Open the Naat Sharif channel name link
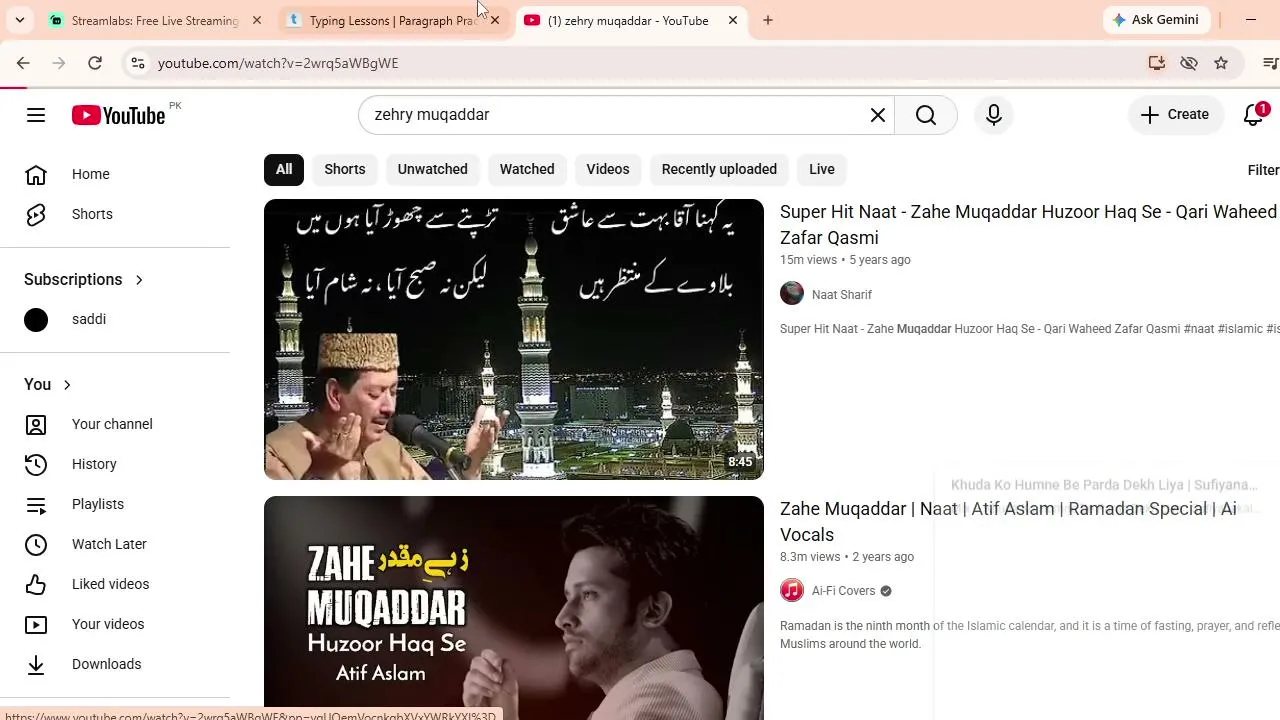Screen dimensions: 1280x720 842,295
